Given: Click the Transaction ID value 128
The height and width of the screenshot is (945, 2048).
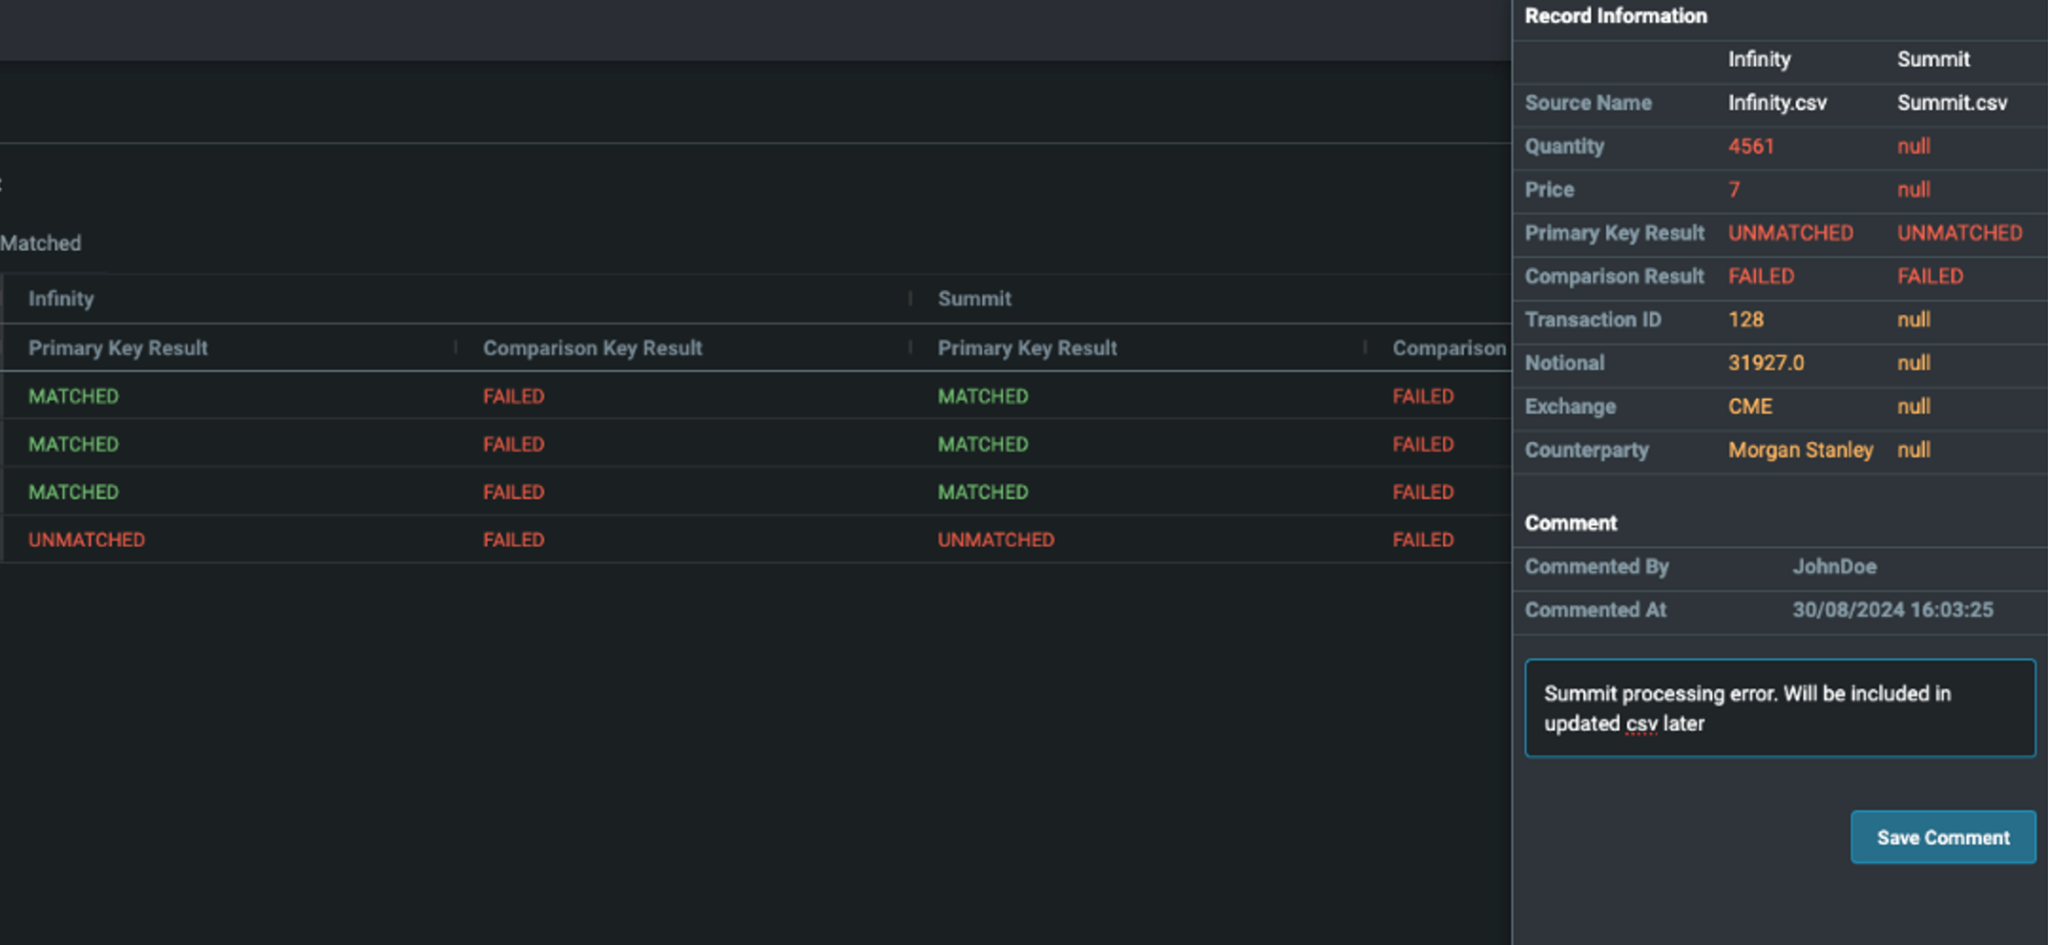Looking at the screenshot, I should point(1746,319).
